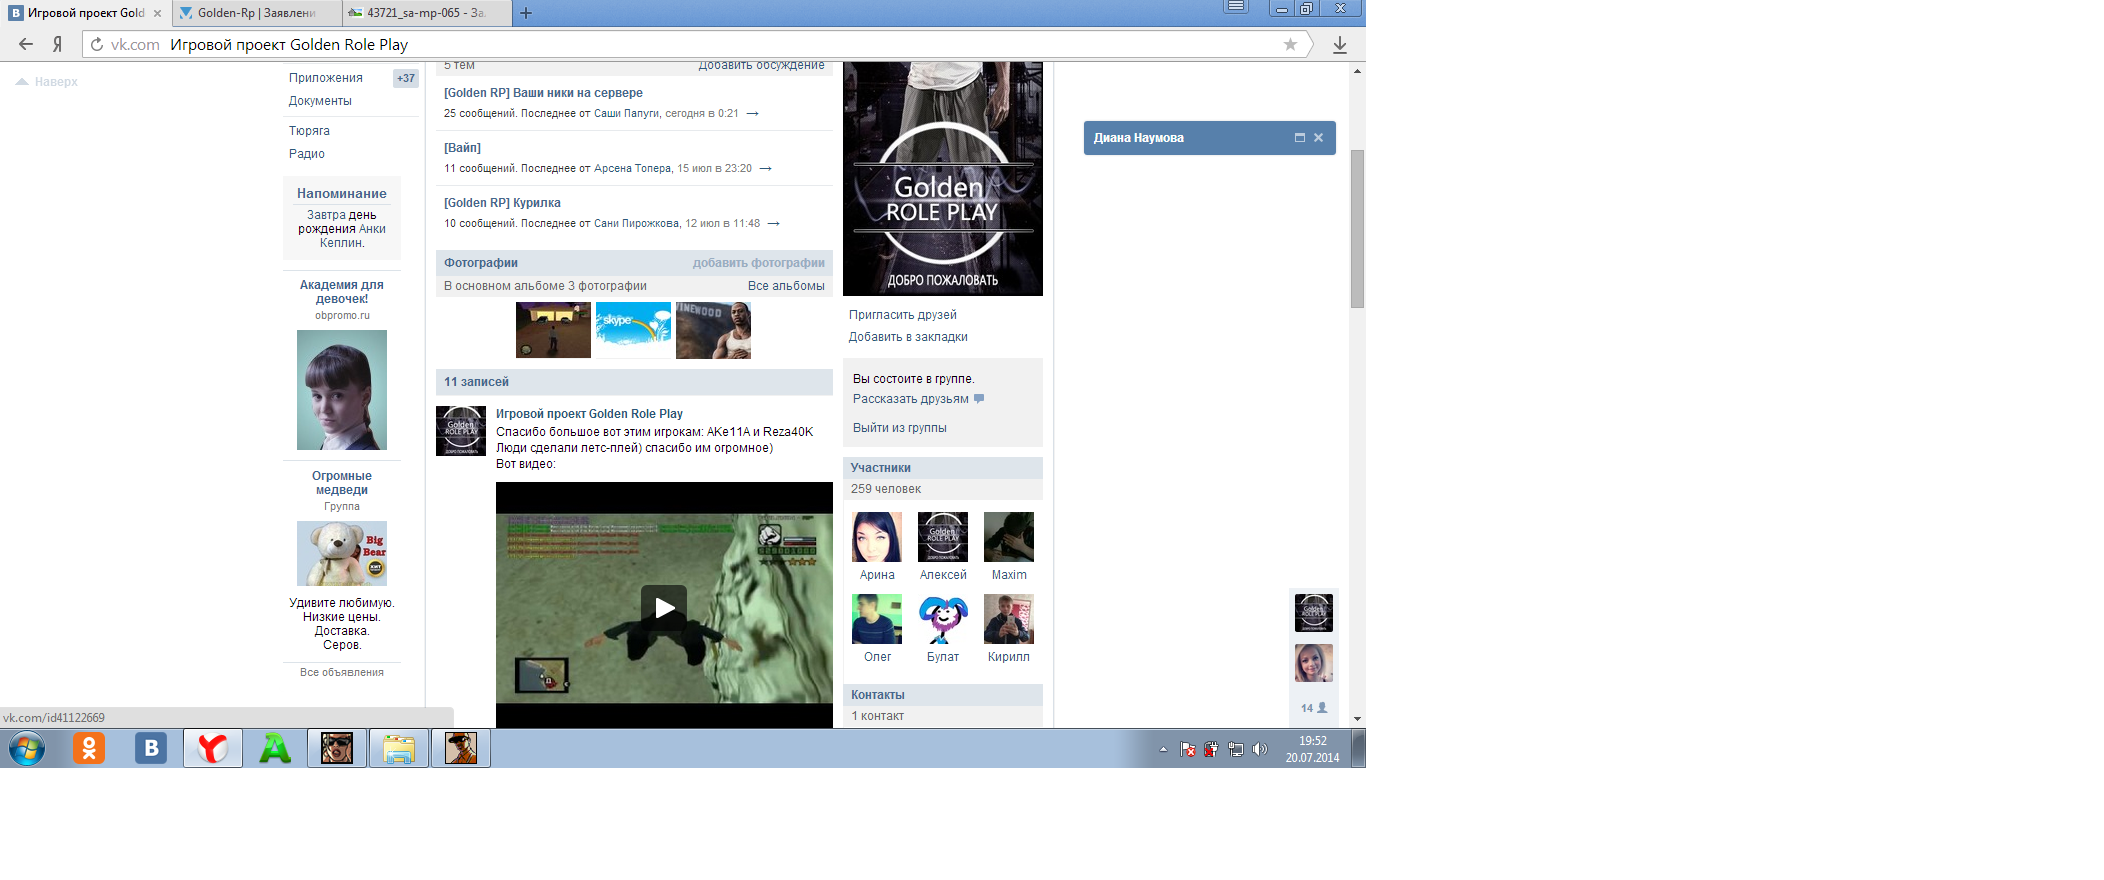Open member Кирилл's avatar
2104x880 pixels.
1009,619
